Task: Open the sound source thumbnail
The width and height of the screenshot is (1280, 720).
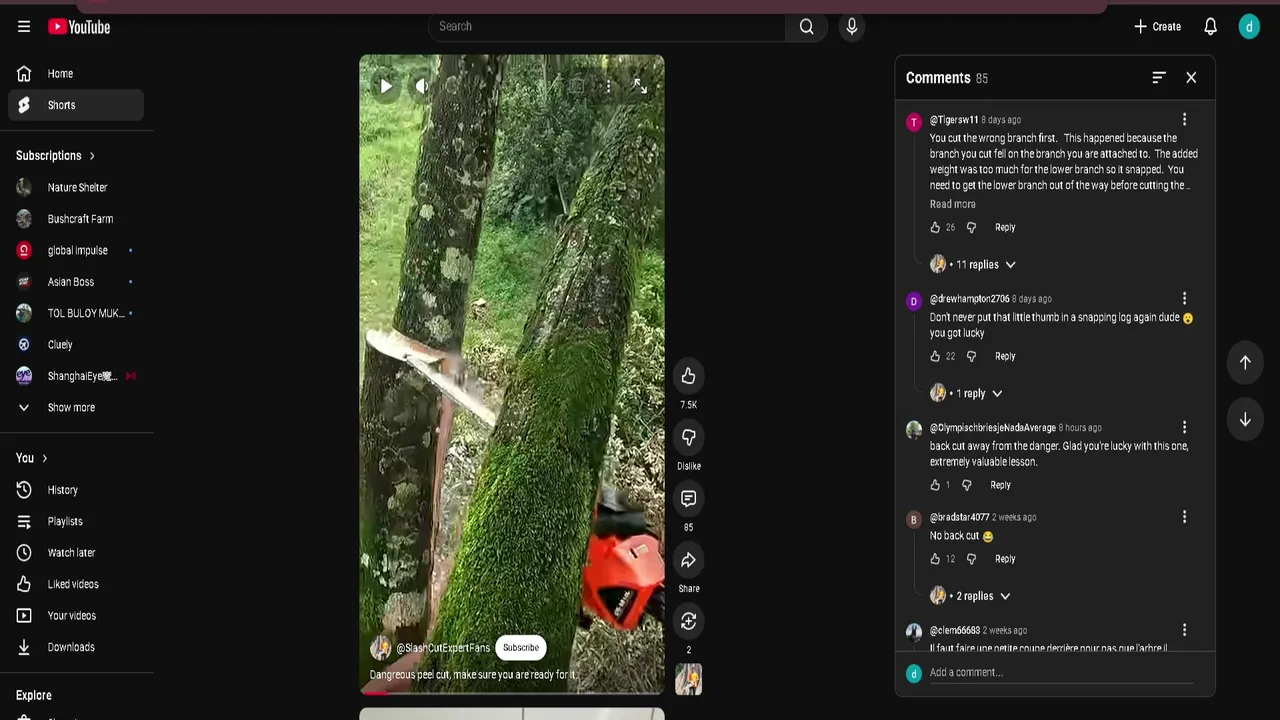Action: 688,679
